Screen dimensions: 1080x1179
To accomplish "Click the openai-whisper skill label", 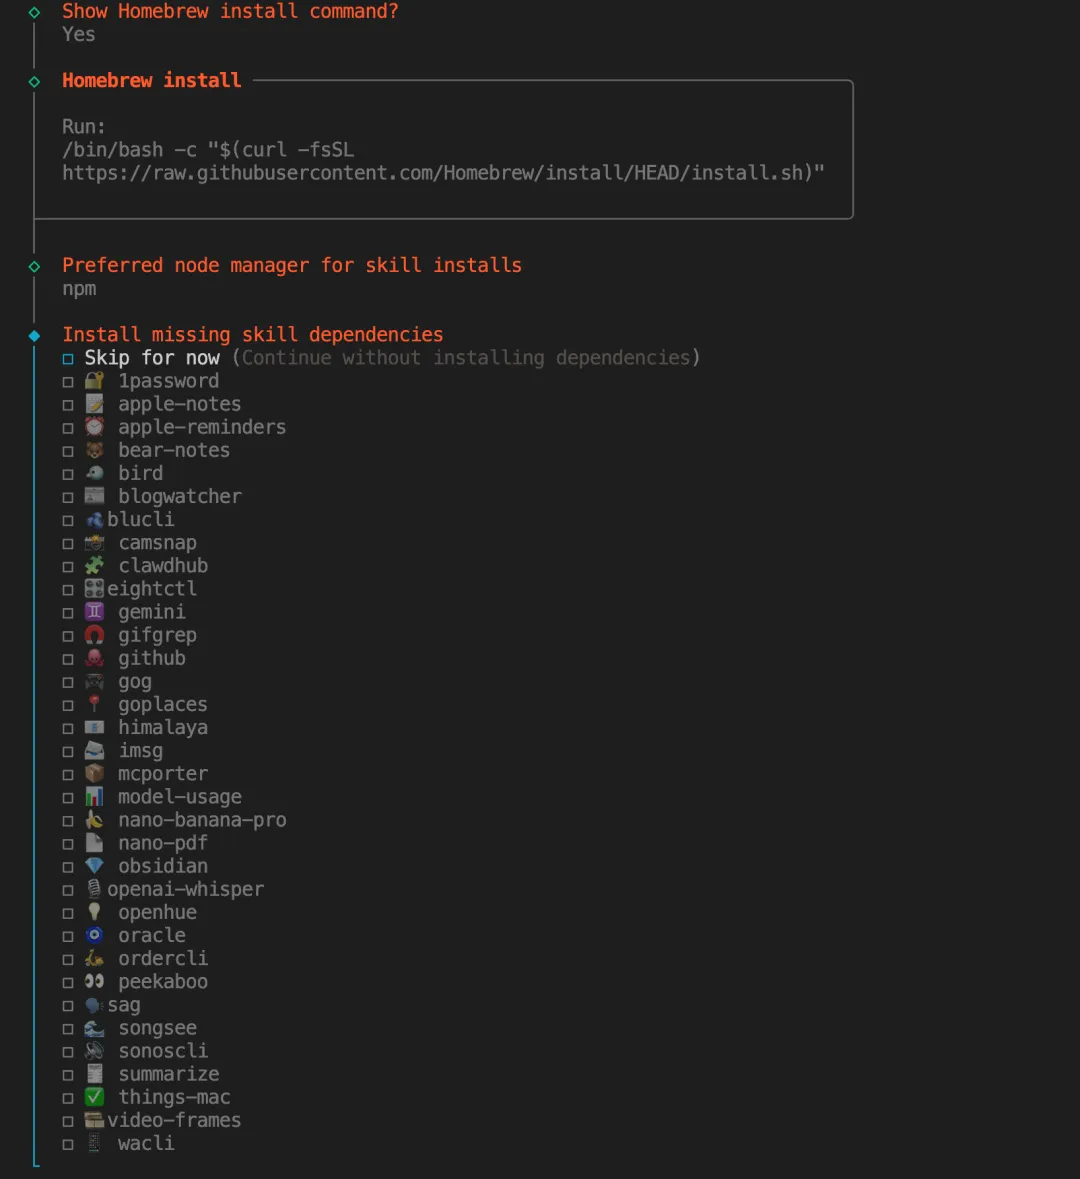I will [185, 889].
